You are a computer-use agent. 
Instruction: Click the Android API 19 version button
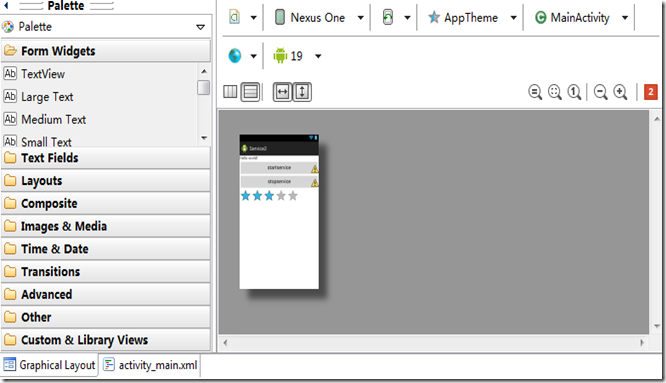click(288, 56)
